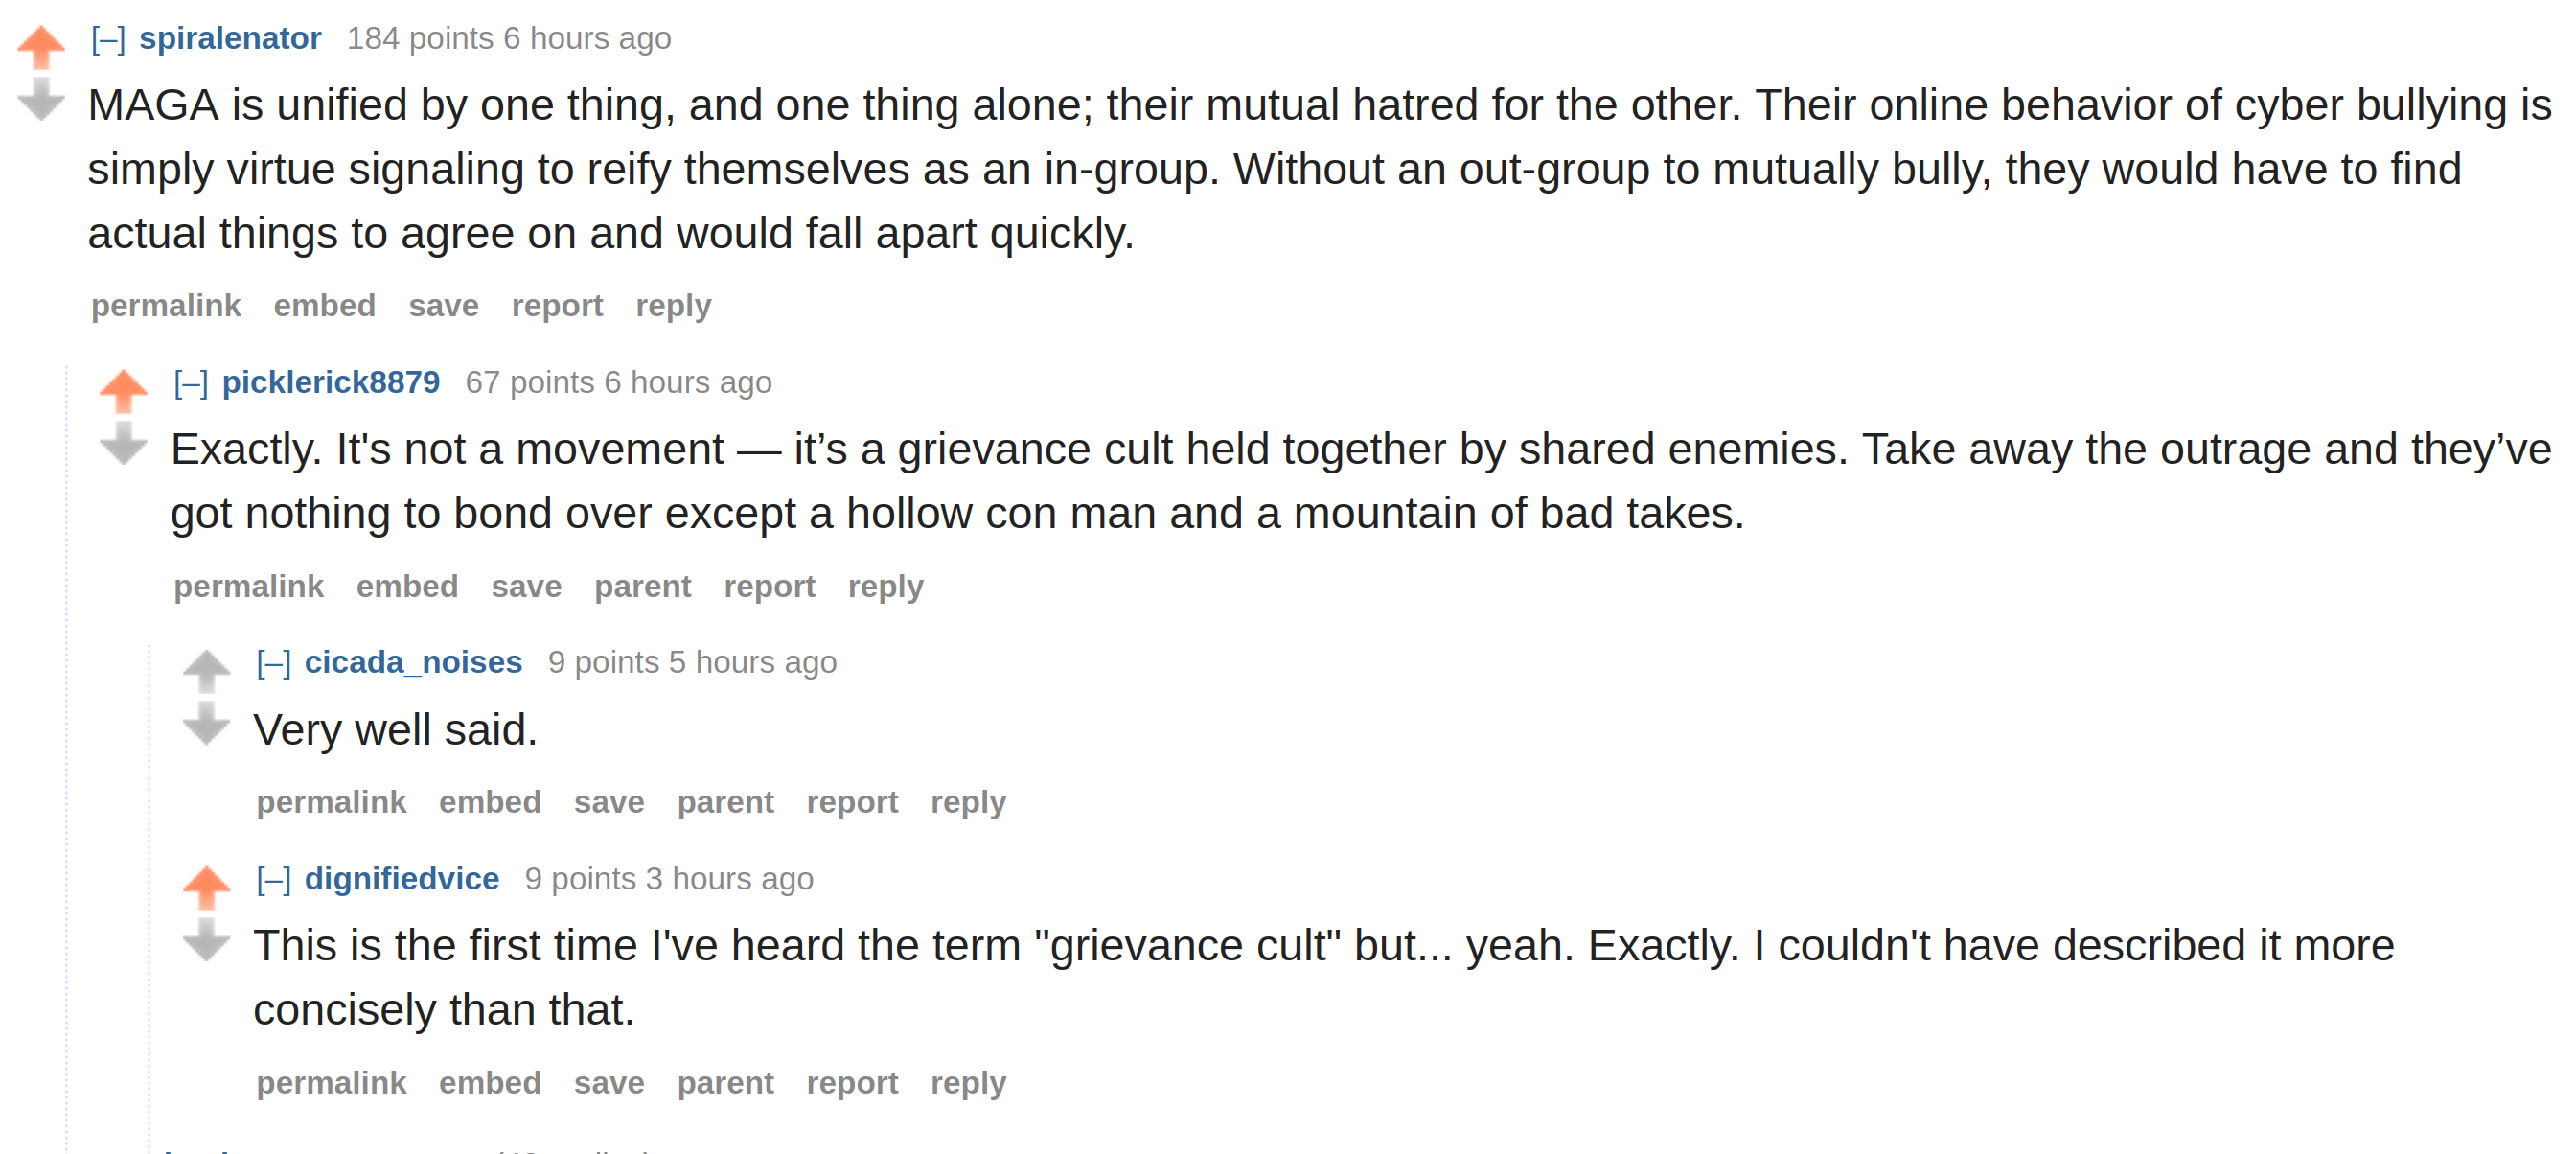Upvote cicada_noises' comment

click(207, 671)
